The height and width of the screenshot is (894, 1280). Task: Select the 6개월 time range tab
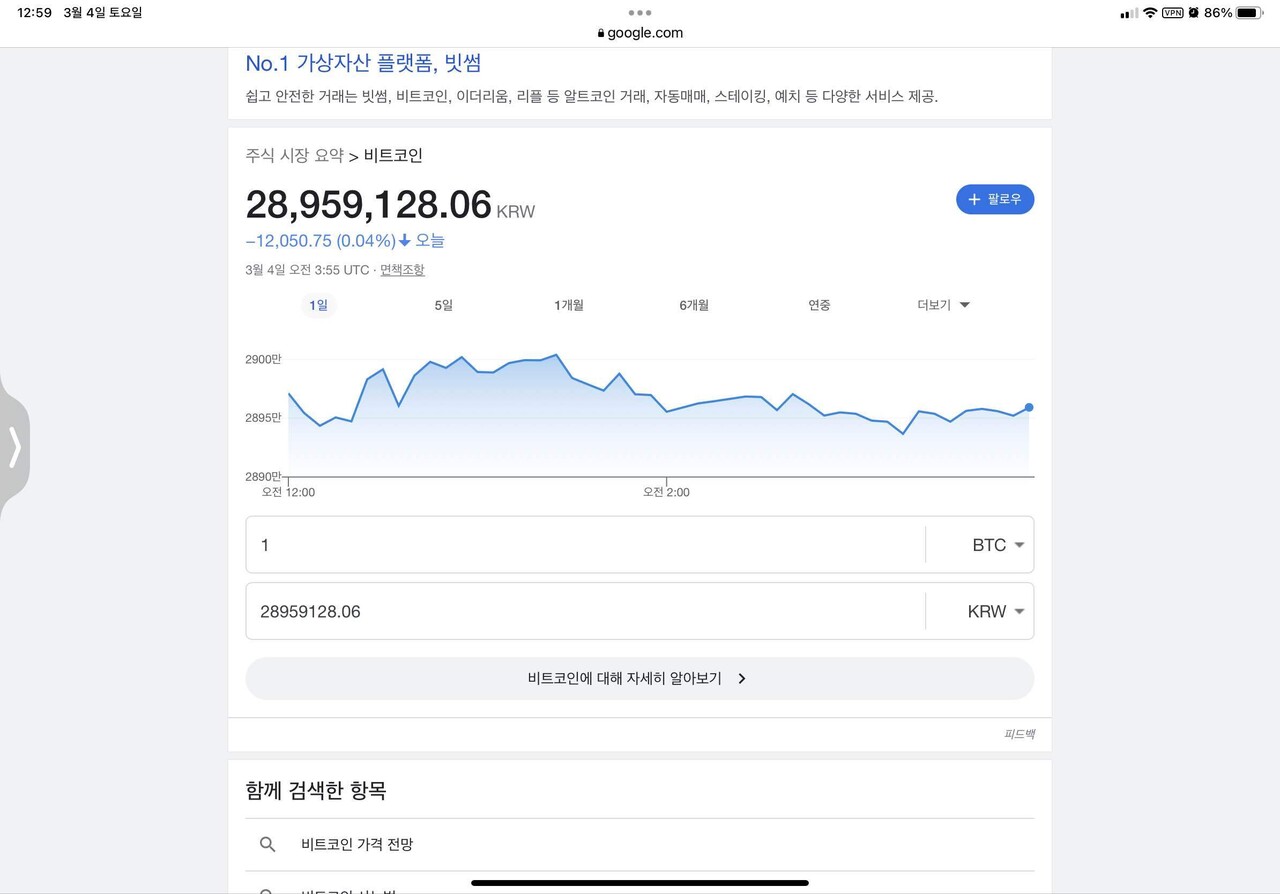click(x=694, y=305)
